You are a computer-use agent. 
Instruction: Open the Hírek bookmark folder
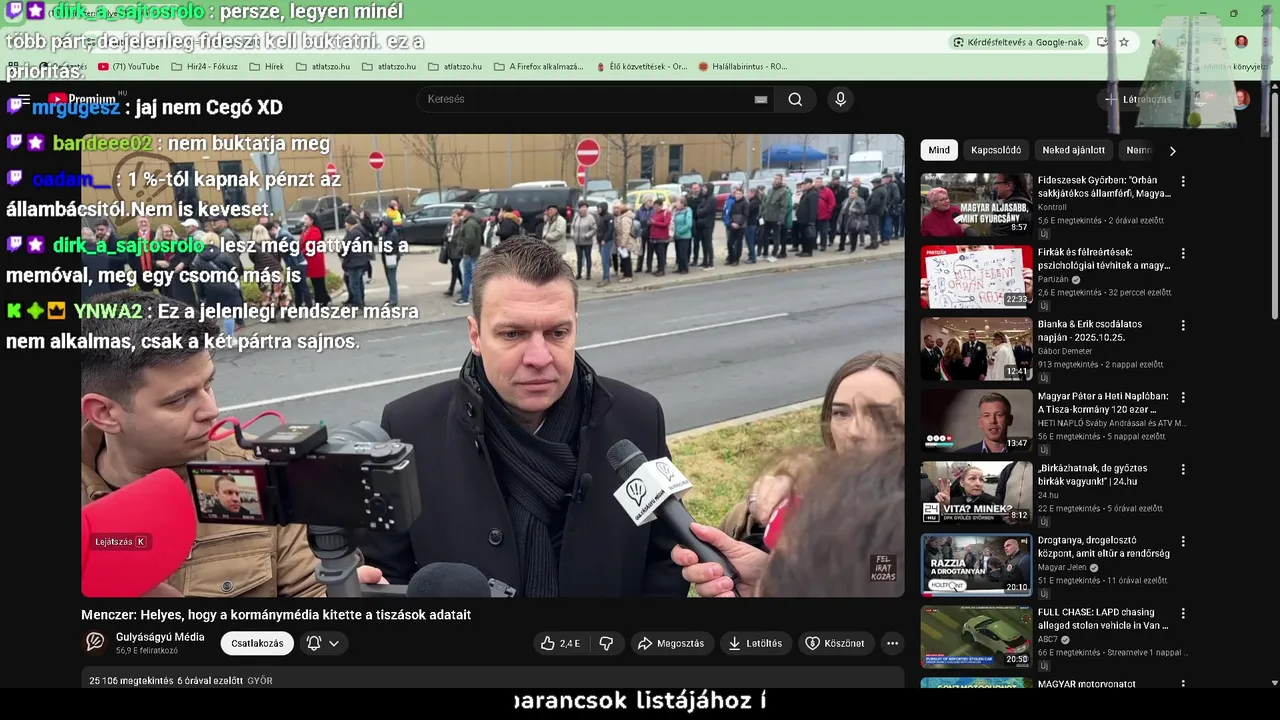point(266,67)
